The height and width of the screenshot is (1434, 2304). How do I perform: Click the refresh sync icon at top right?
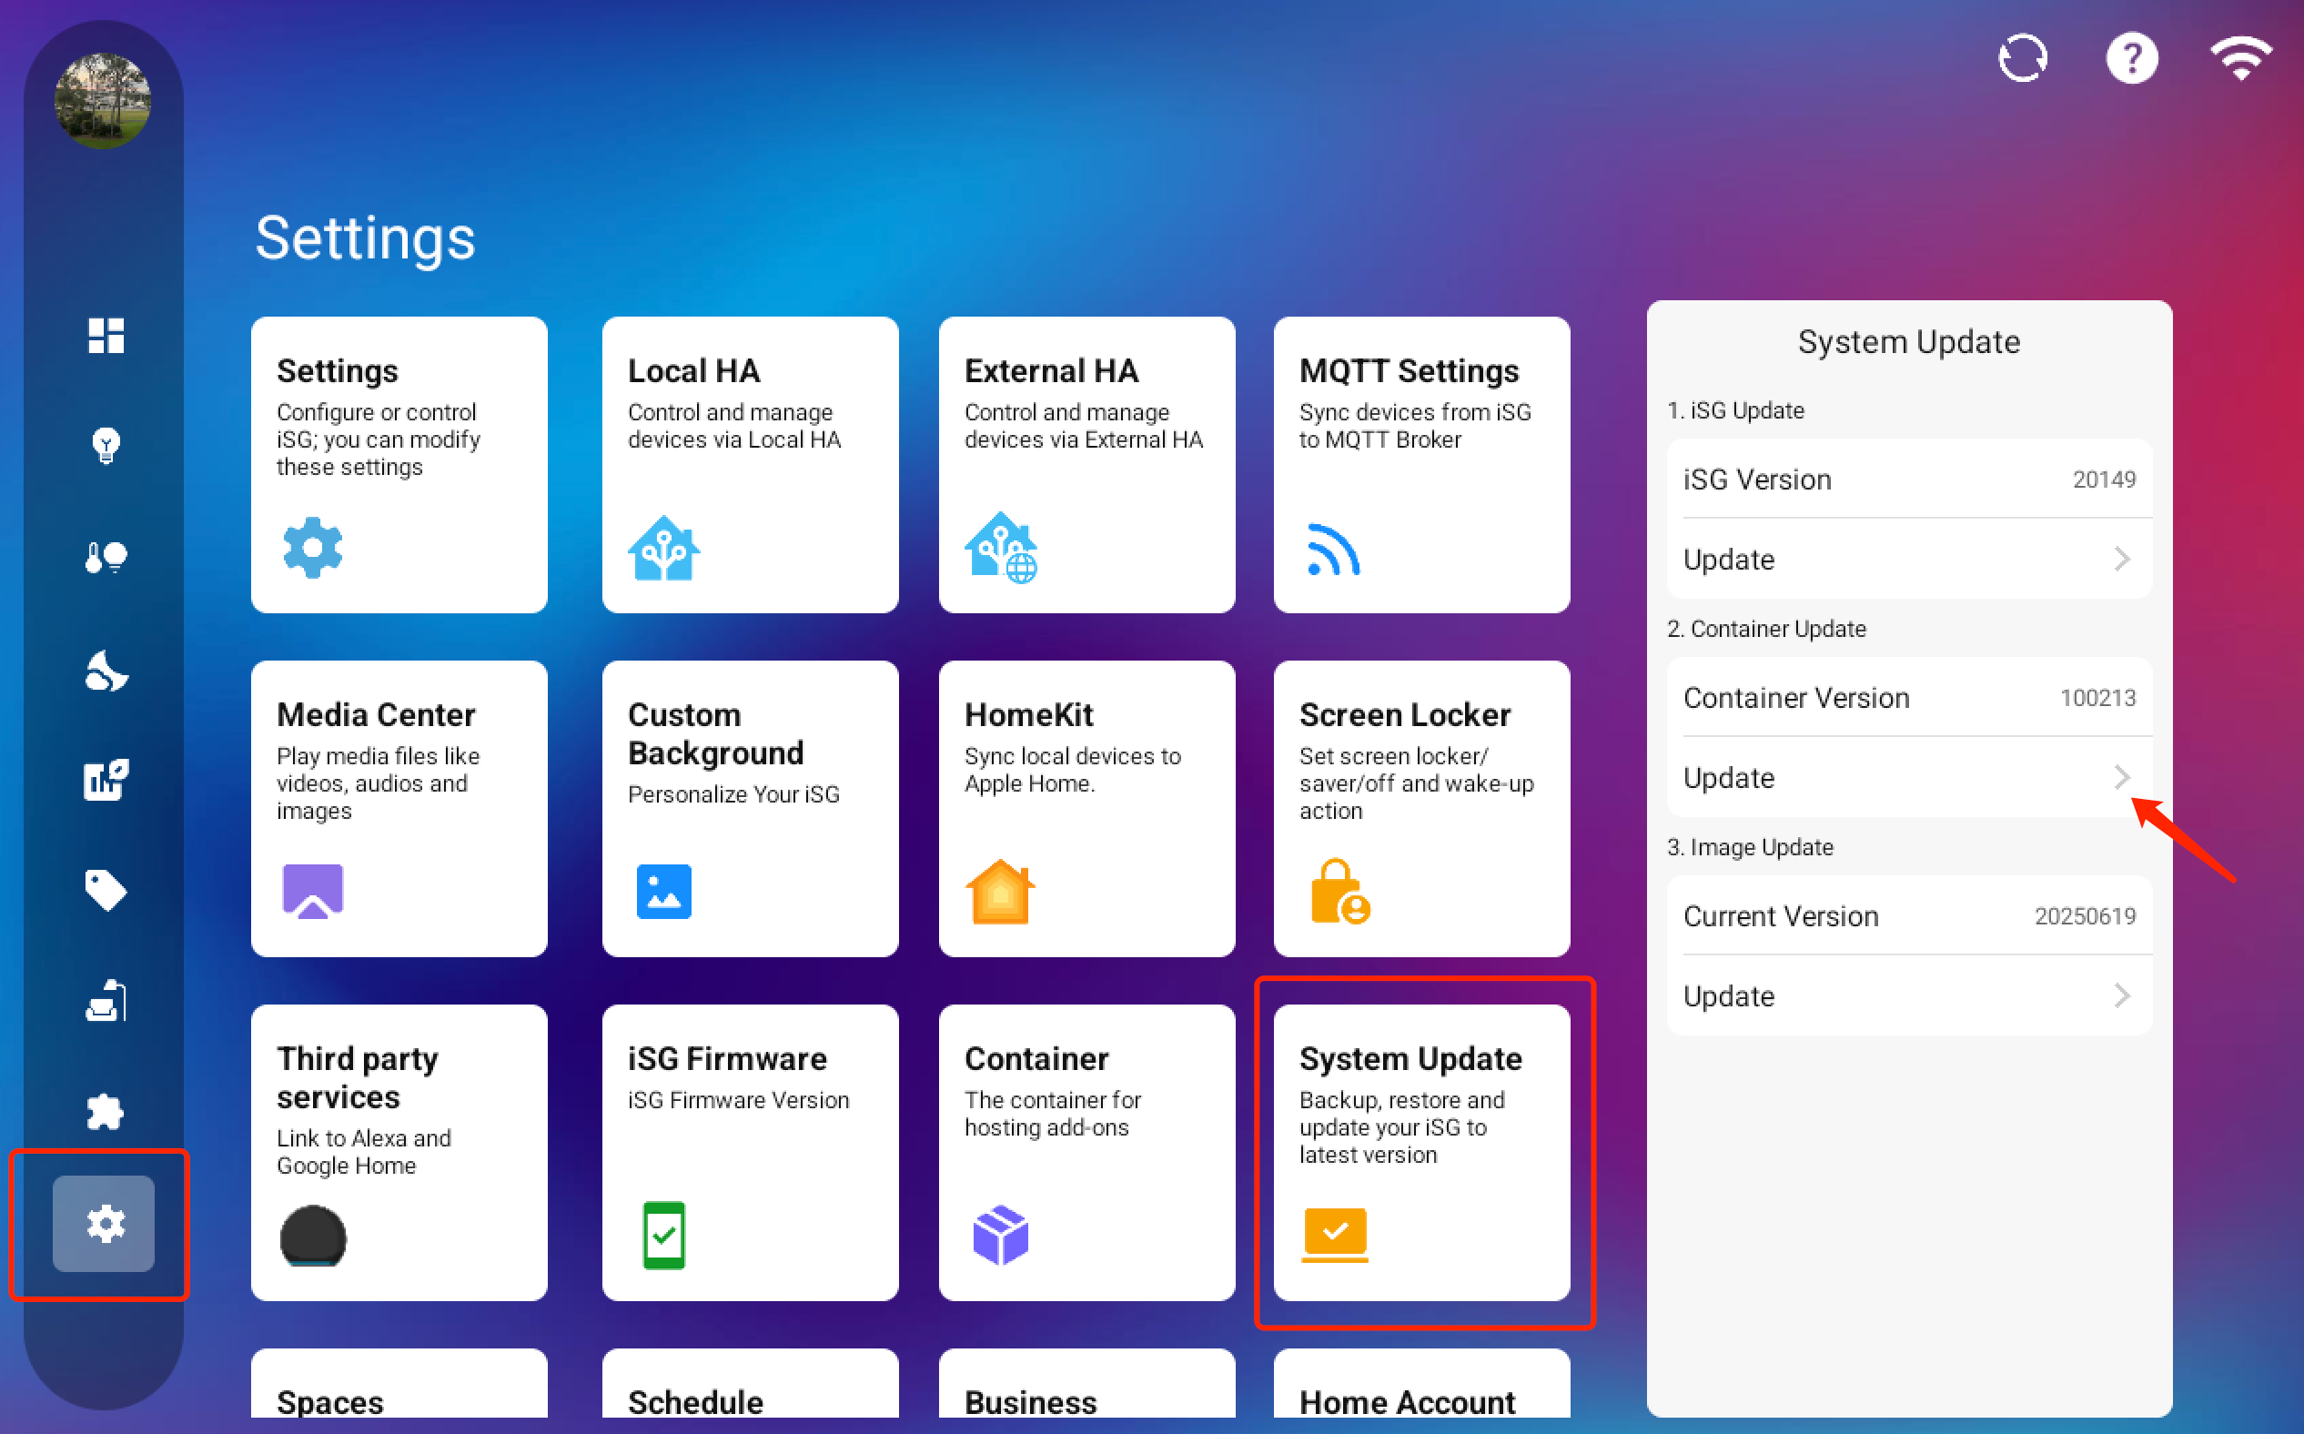point(2022,58)
